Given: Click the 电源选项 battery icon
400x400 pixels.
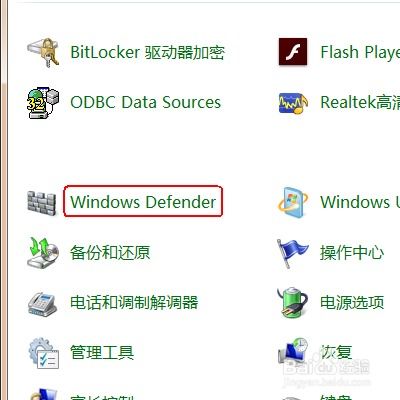Looking at the screenshot, I should (x=292, y=302).
